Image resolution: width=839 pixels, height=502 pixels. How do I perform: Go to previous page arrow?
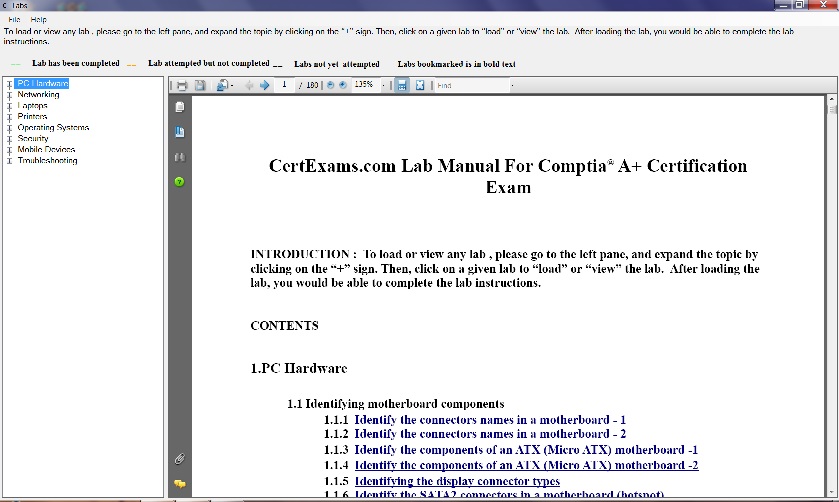tap(249, 86)
